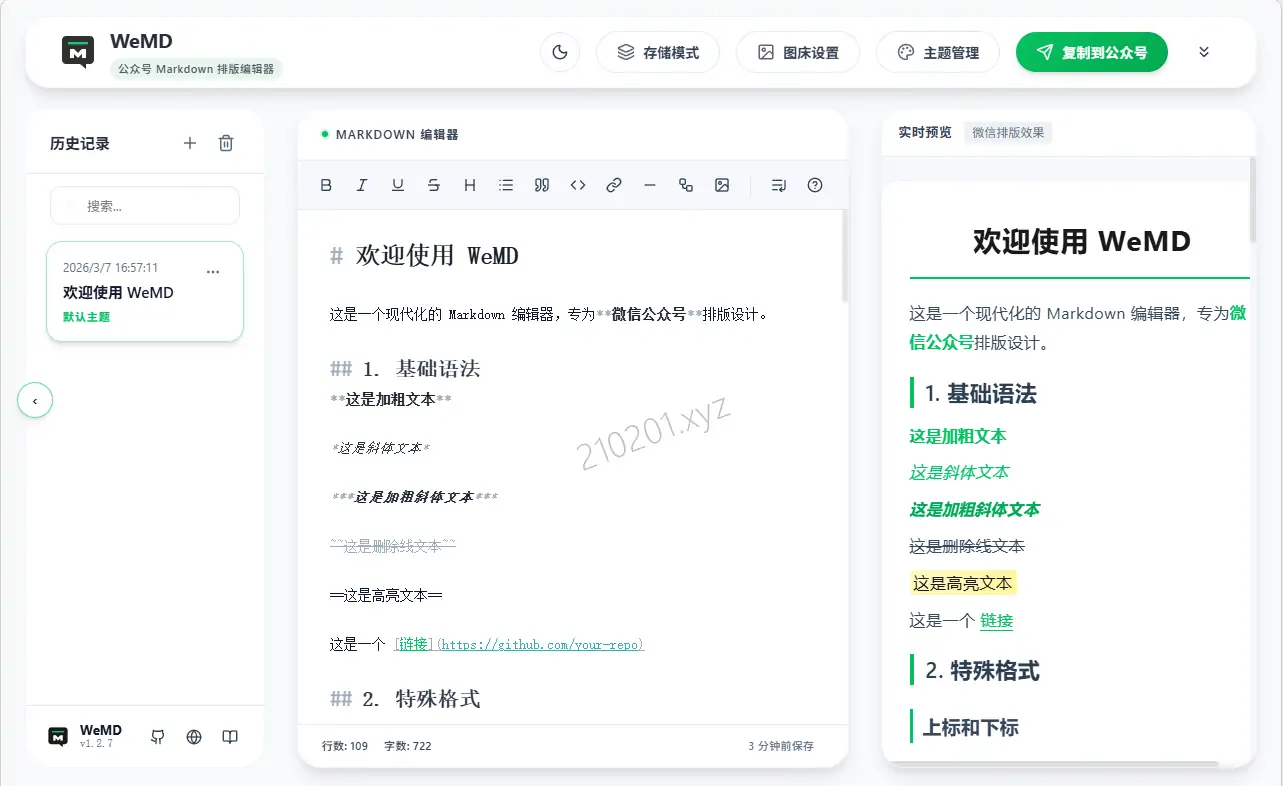Open the GitHub repository from the sidebar footer

click(x=157, y=737)
